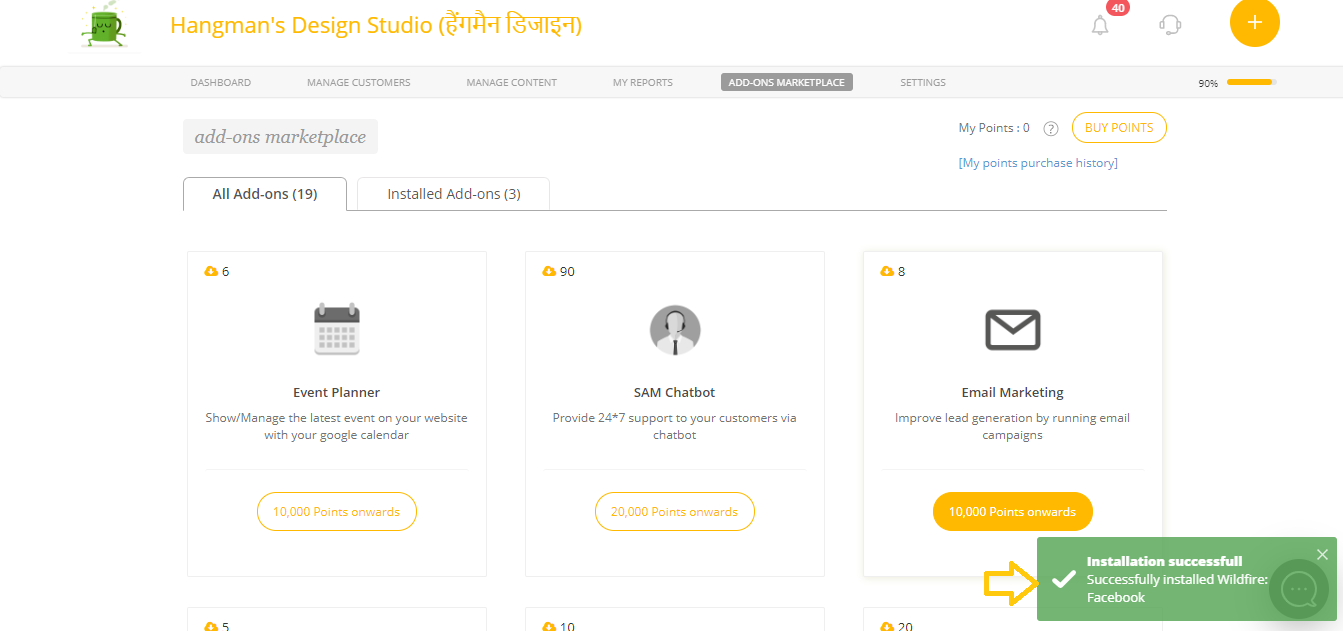Image resolution: width=1343 pixels, height=631 pixels.
Task: Click the Email Marketing title
Action: pyautogui.click(x=1013, y=392)
